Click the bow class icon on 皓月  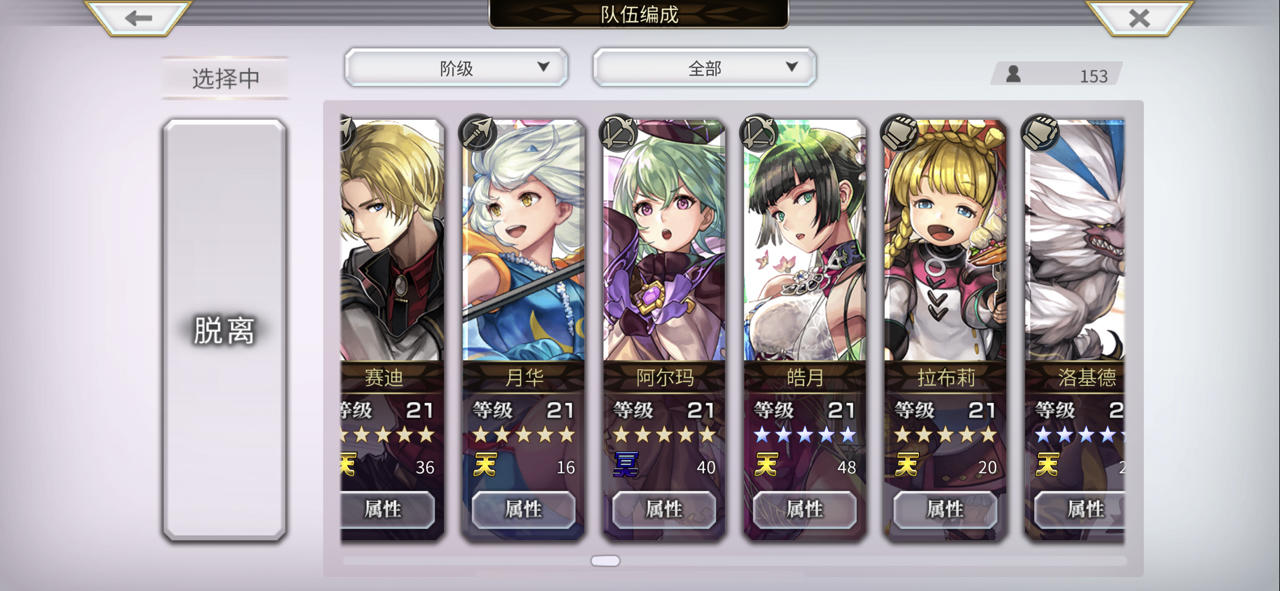(x=758, y=132)
